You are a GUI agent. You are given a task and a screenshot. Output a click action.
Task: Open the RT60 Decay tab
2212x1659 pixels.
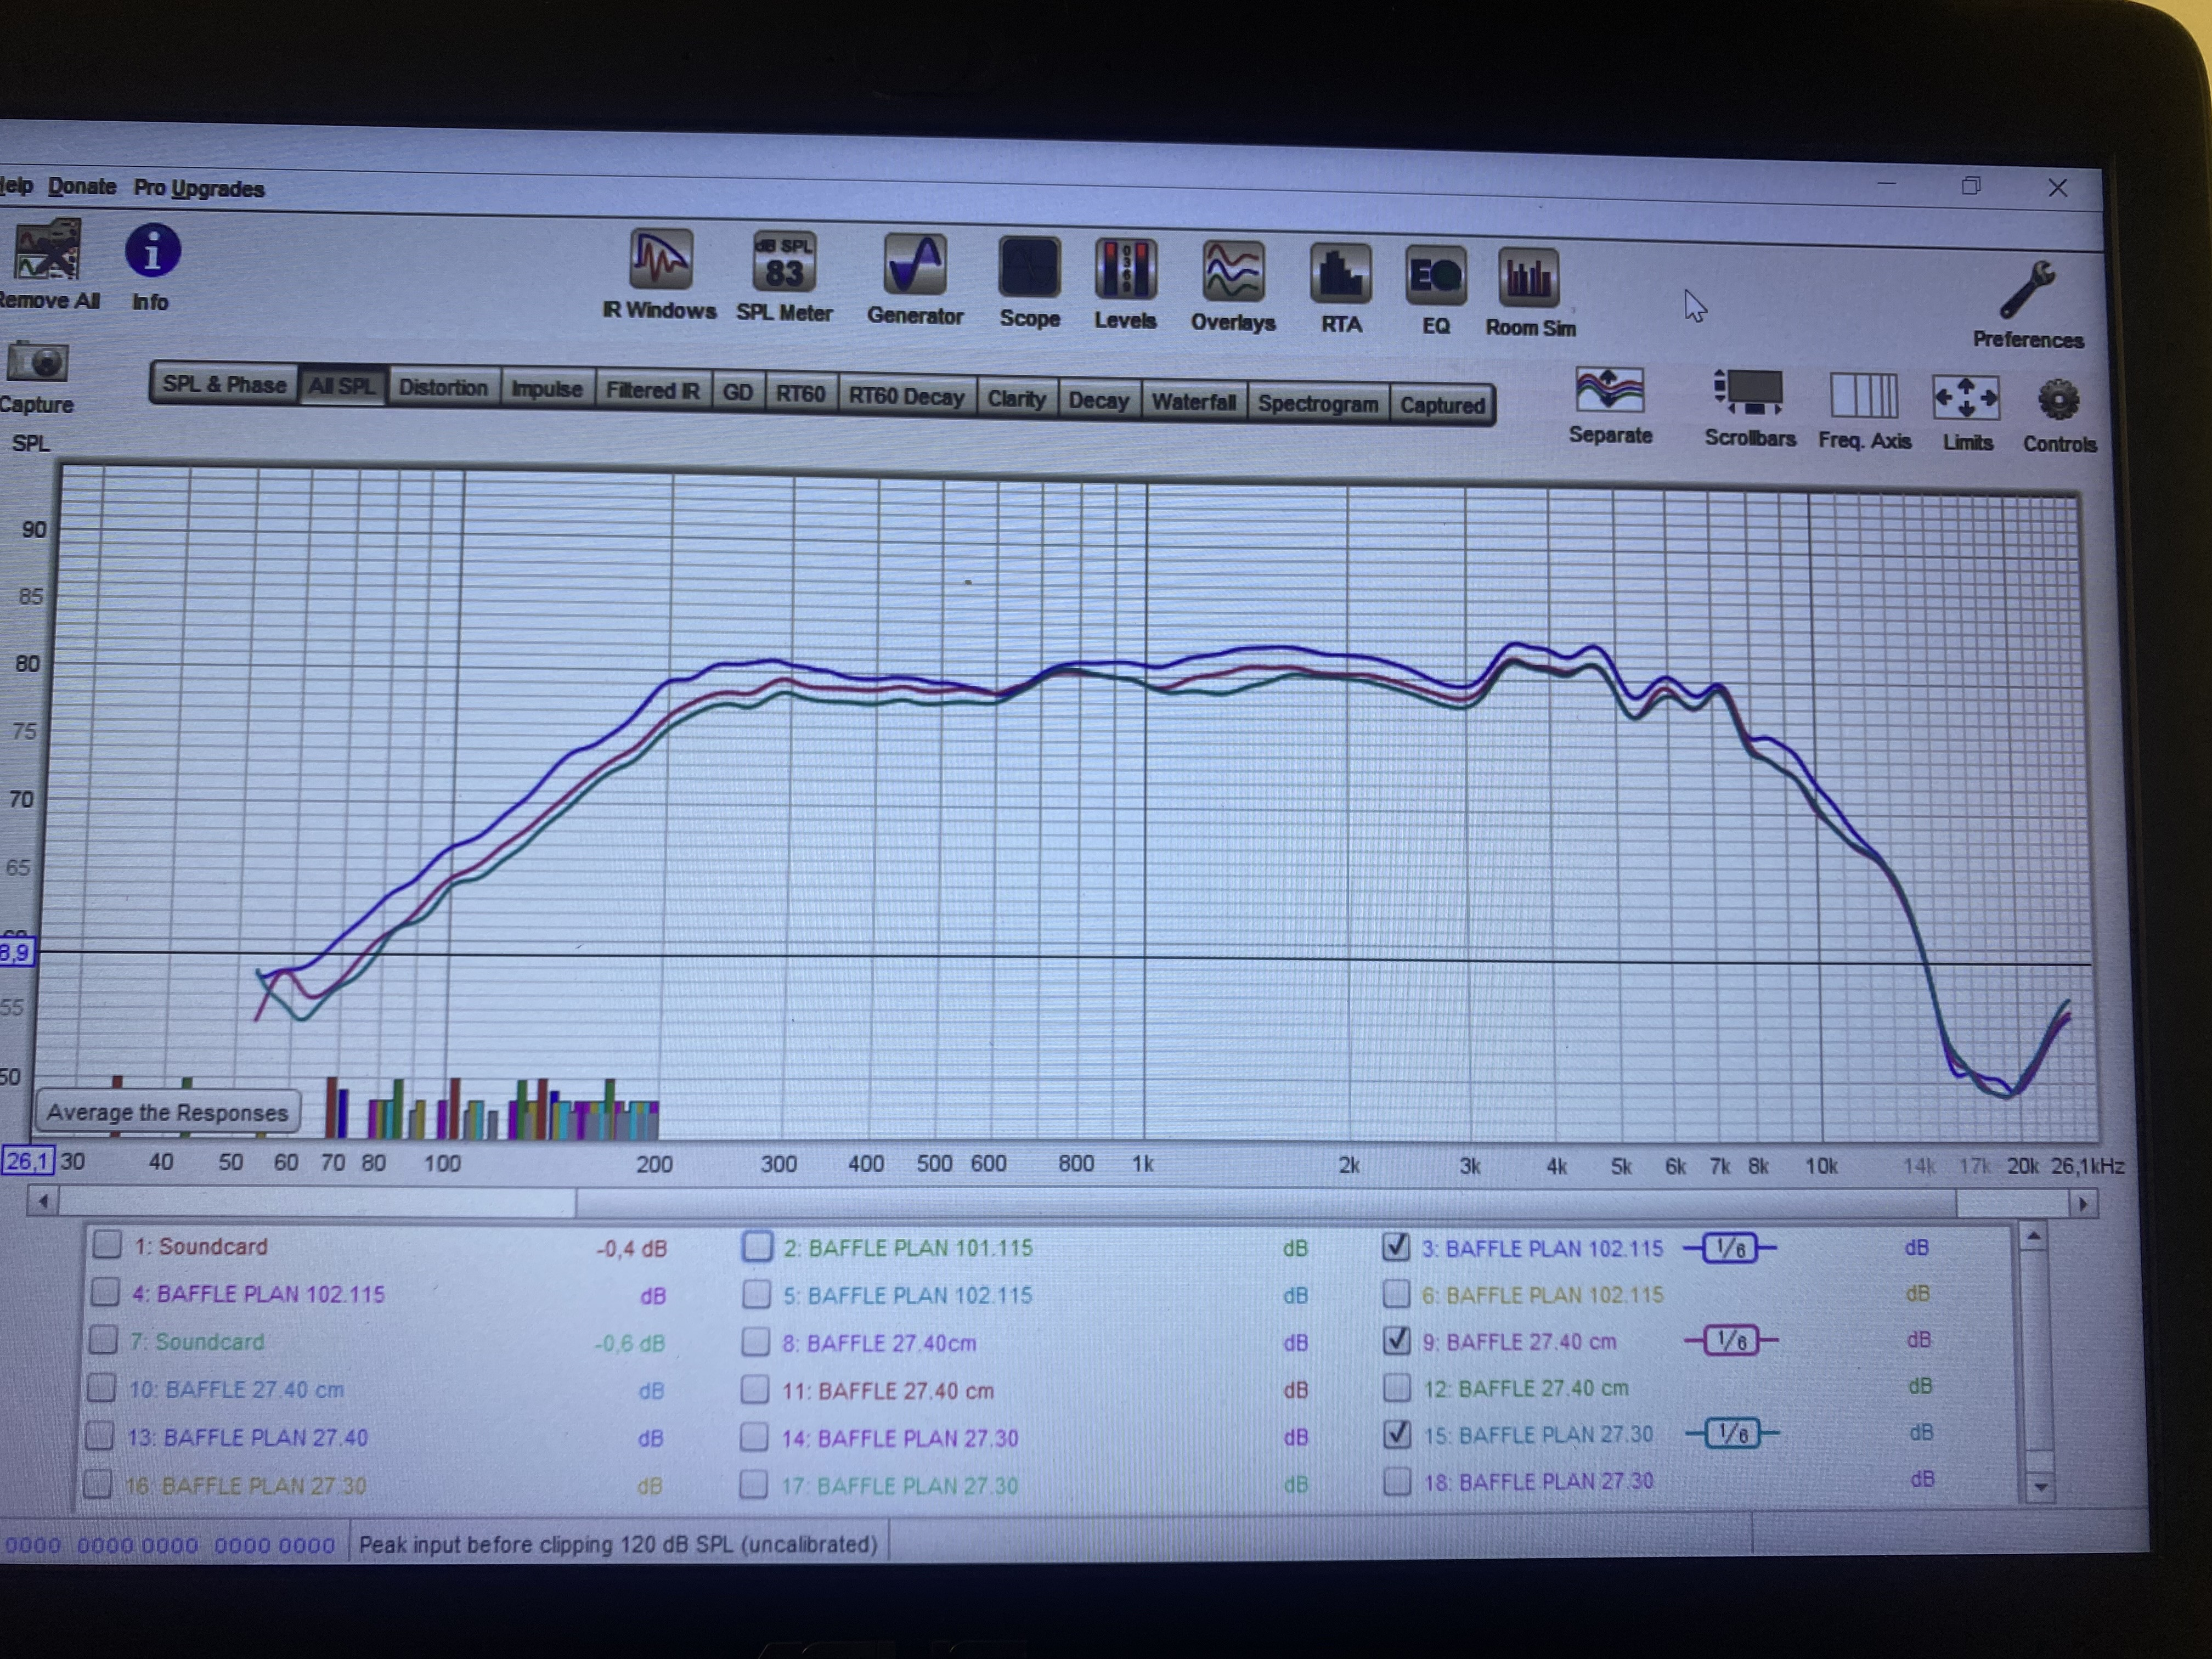[x=907, y=397]
